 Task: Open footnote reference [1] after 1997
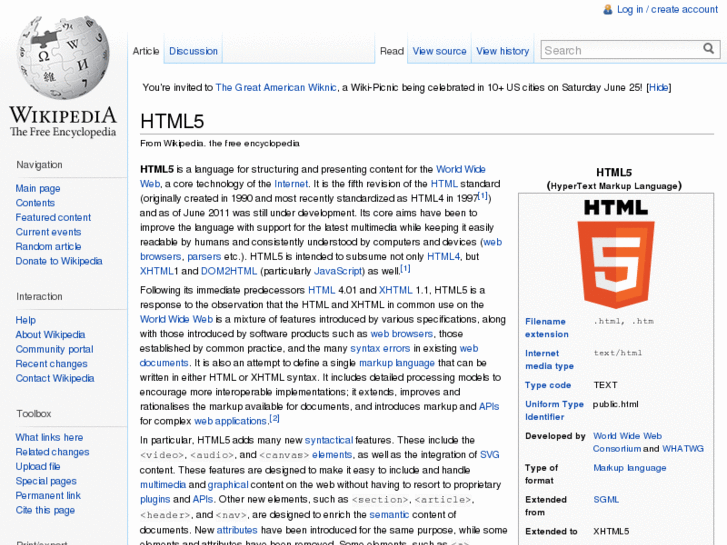(483, 196)
